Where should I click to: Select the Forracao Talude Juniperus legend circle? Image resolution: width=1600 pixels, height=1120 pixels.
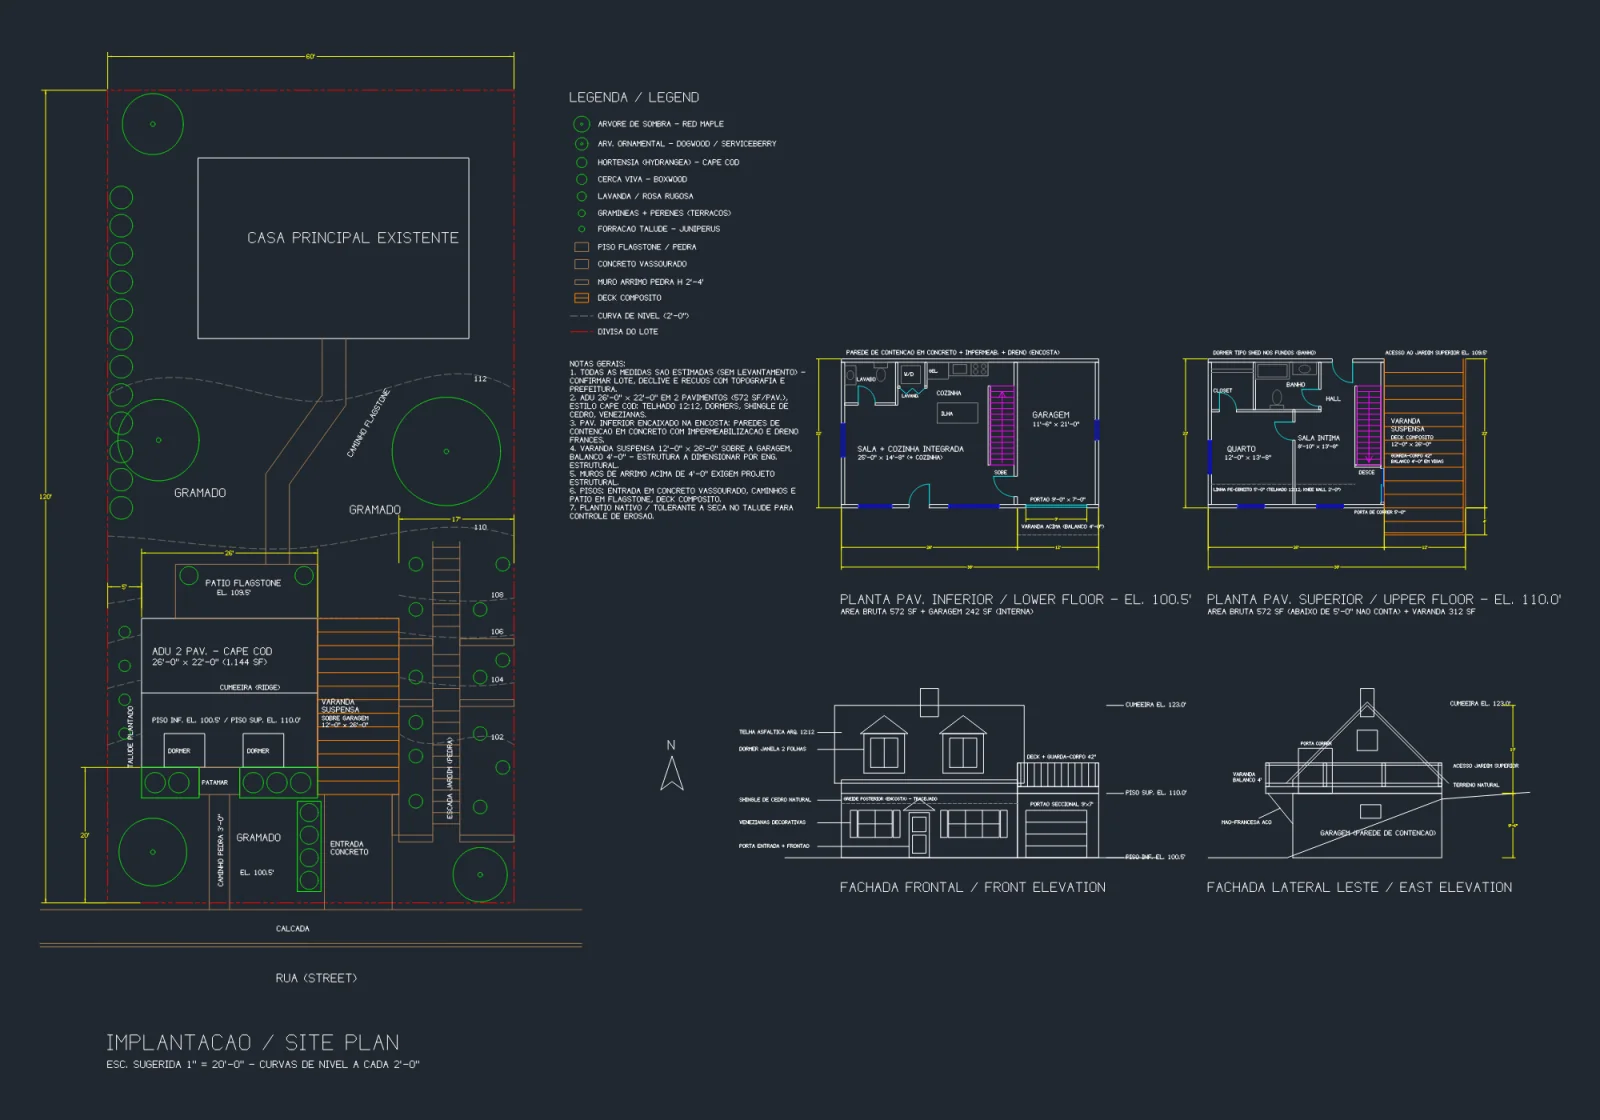pyautogui.click(x=581, y=229)
